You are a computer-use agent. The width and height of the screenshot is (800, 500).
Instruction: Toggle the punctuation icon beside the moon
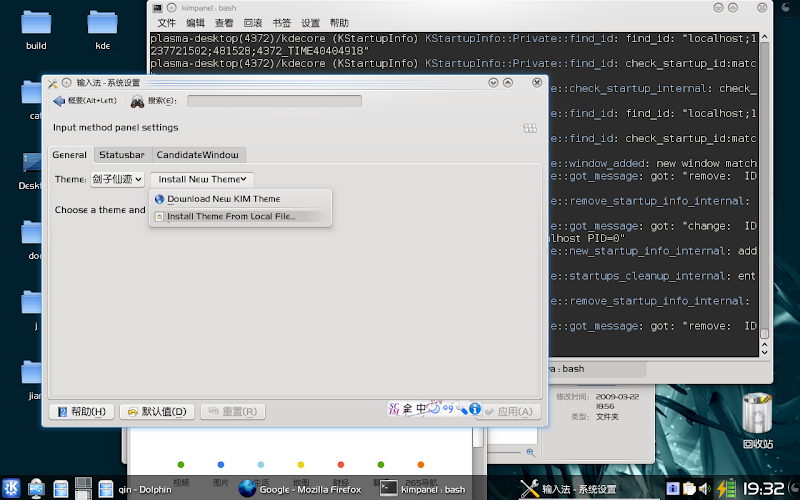(x=448, y=408)
